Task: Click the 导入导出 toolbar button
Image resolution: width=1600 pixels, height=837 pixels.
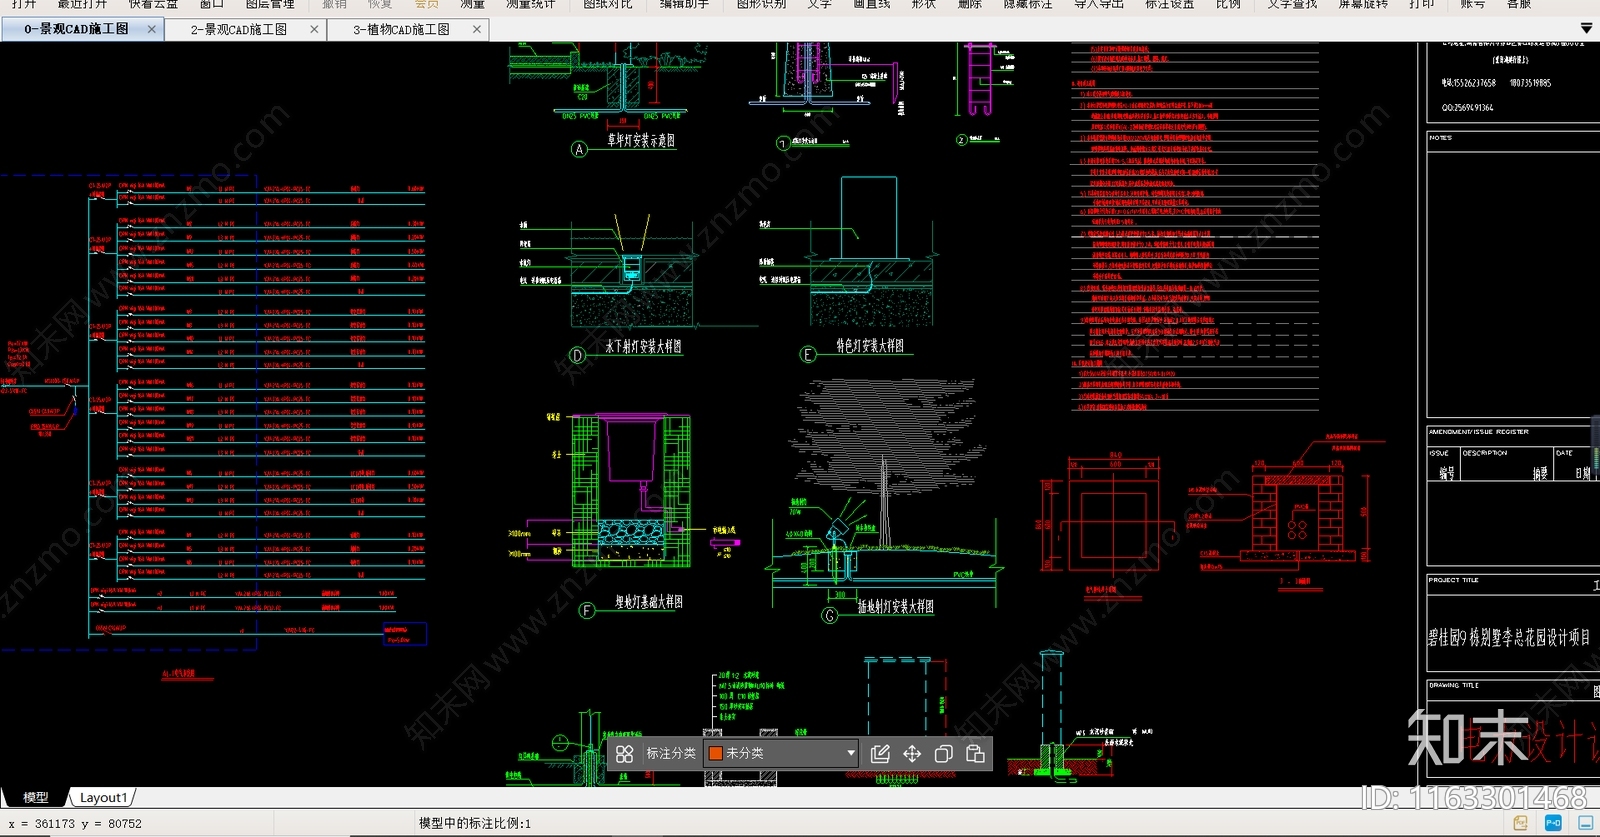Action: coord(1098,4)
